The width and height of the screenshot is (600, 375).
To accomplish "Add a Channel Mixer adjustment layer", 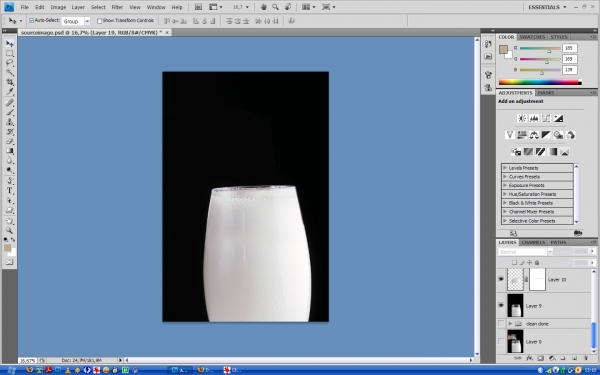I will click(571, 135).
